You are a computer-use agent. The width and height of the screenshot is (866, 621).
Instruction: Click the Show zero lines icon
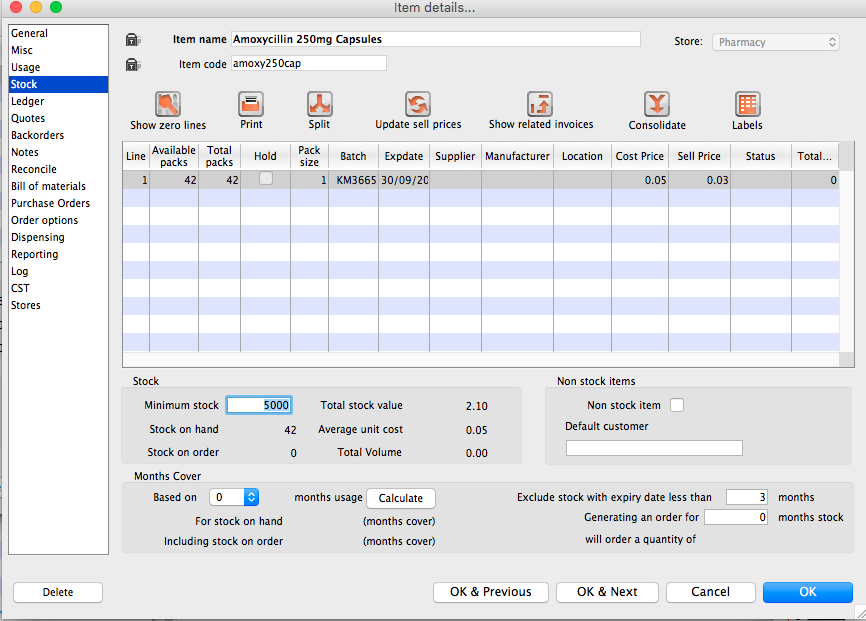167,104
